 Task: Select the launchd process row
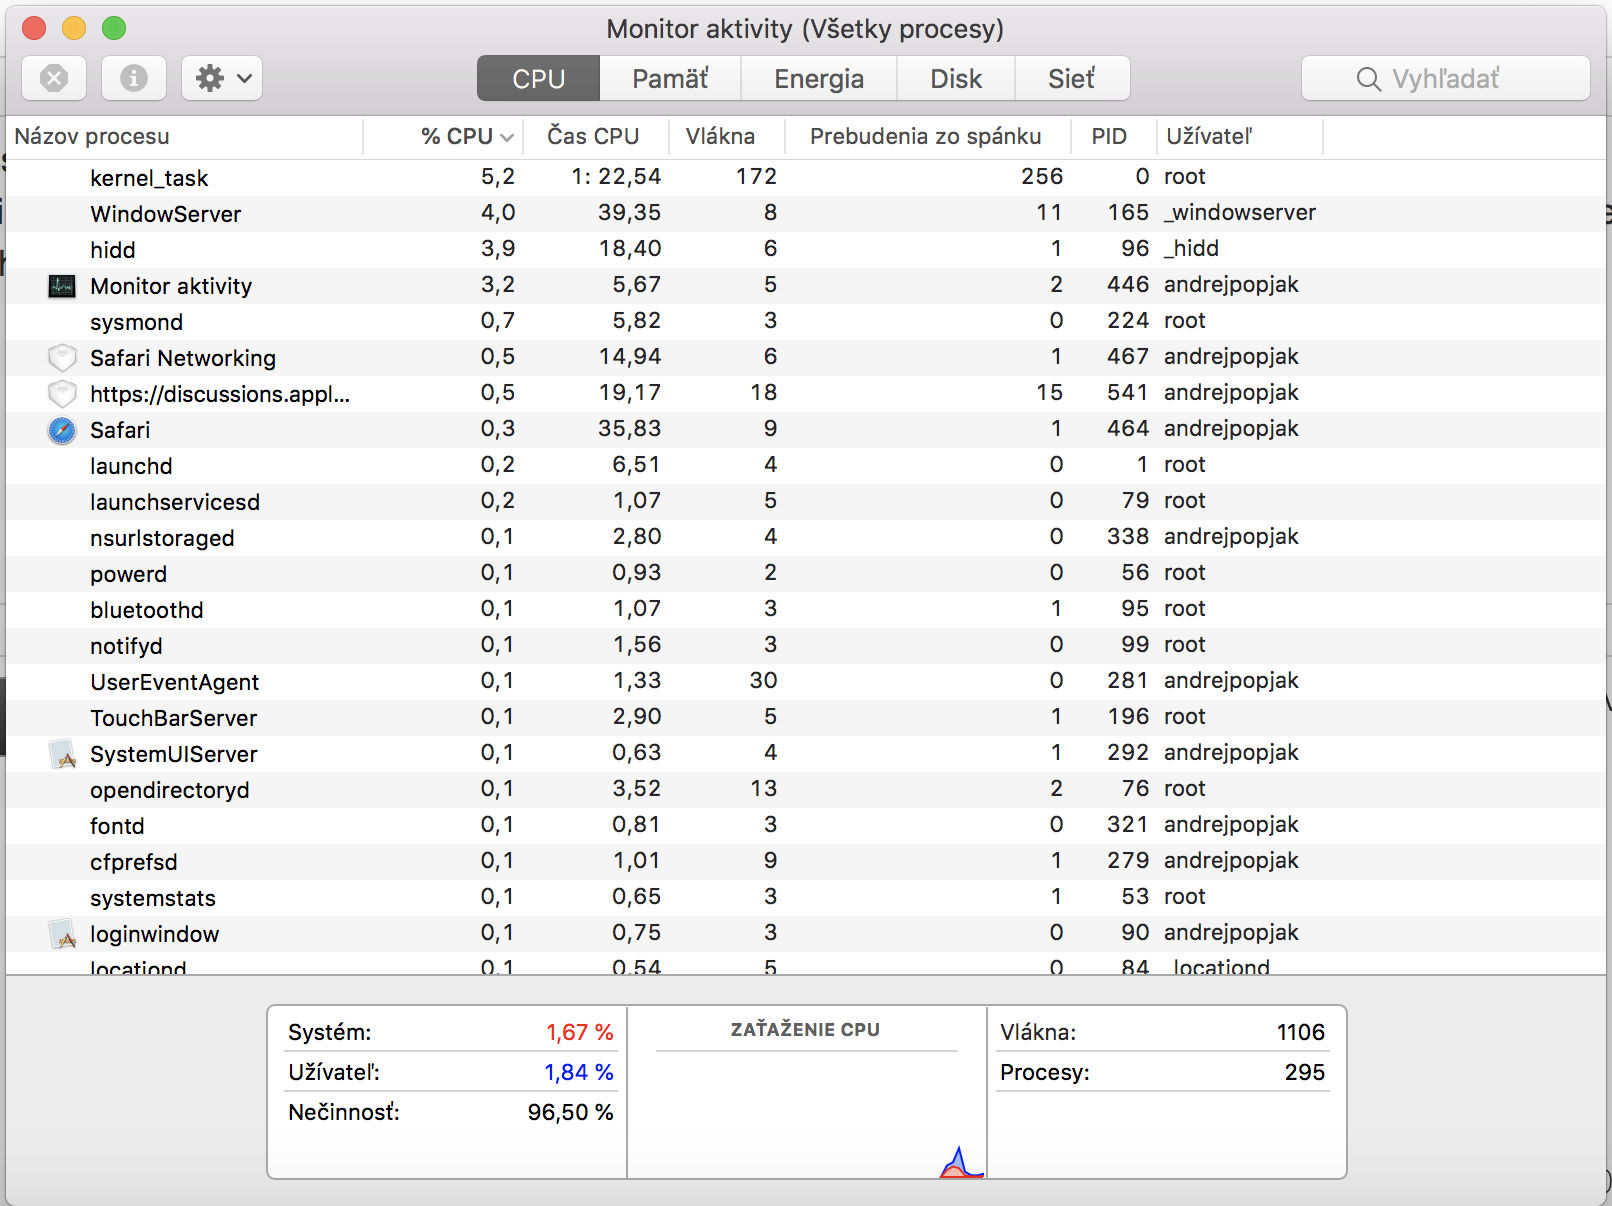pyautogui.click(x=806, y=466)
